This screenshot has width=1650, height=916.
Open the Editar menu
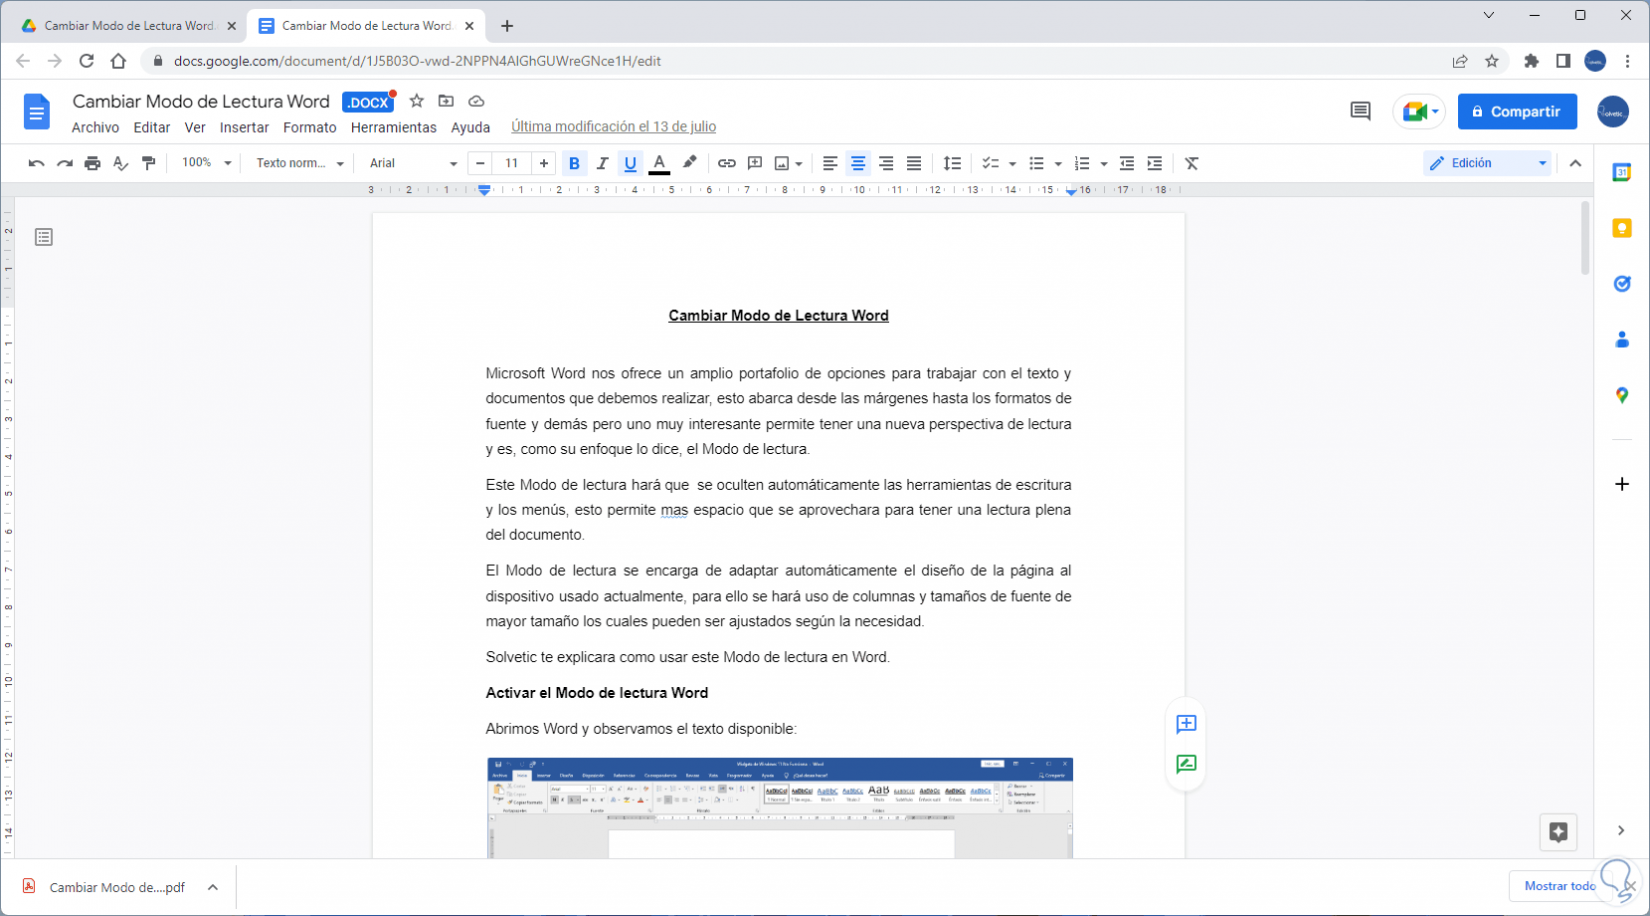[152, 127]
